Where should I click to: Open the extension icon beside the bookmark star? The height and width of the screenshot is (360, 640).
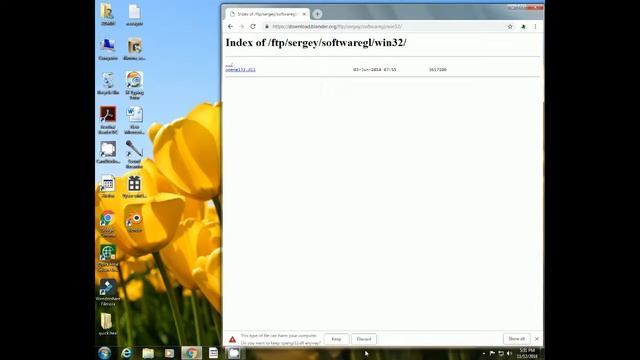(523, 27)
